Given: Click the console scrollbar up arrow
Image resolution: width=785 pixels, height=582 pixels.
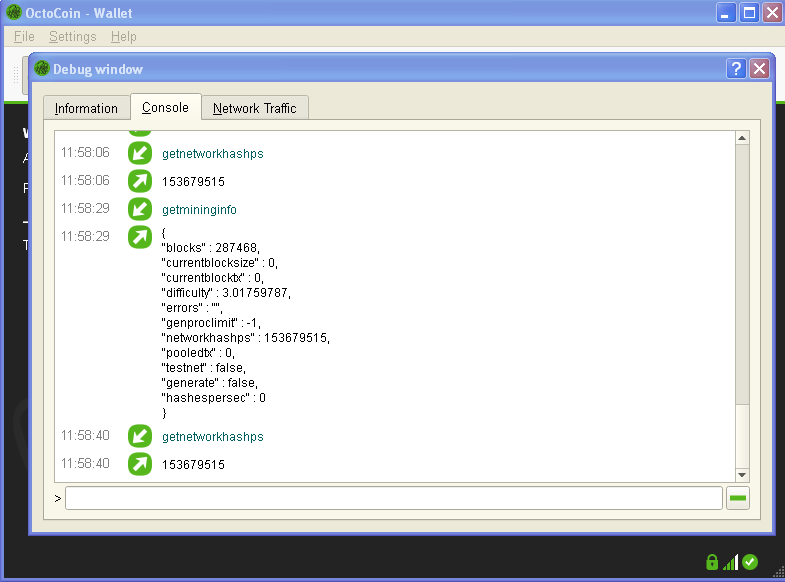Looking at the screenshot, I should 742,138.
